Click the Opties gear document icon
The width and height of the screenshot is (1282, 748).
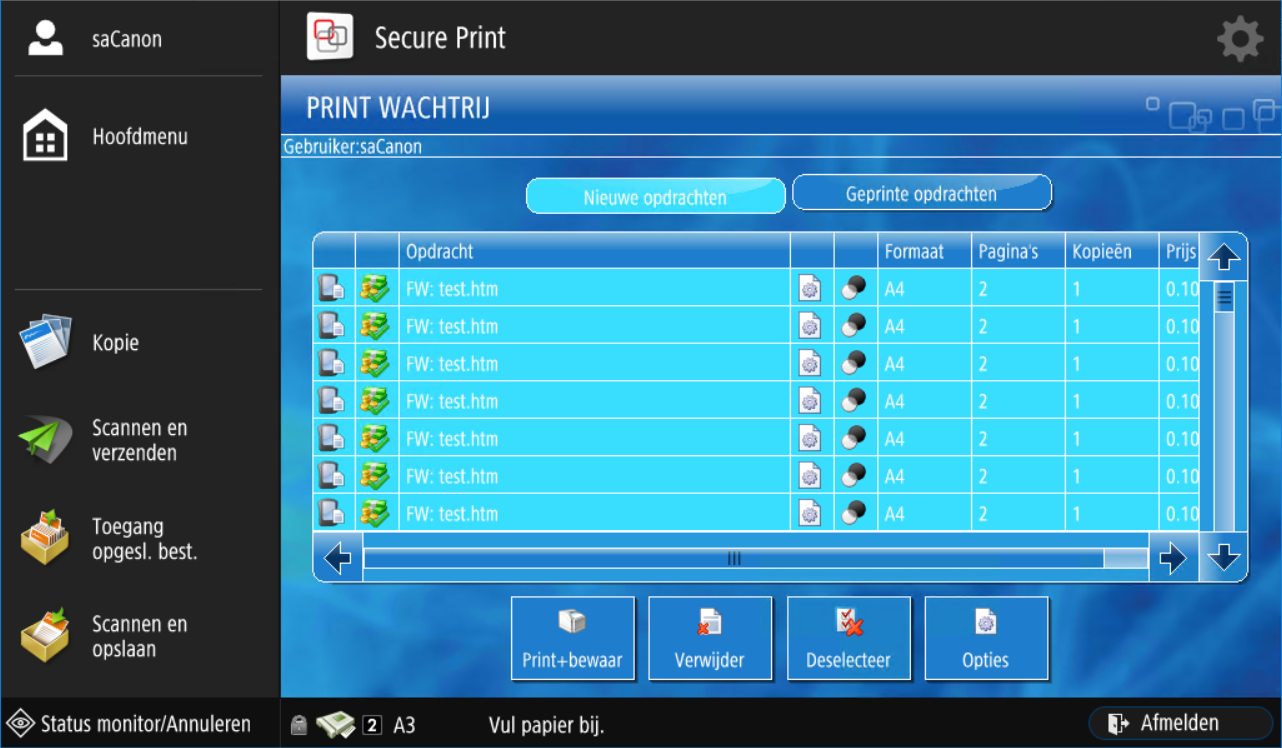[x=986, y=622]
